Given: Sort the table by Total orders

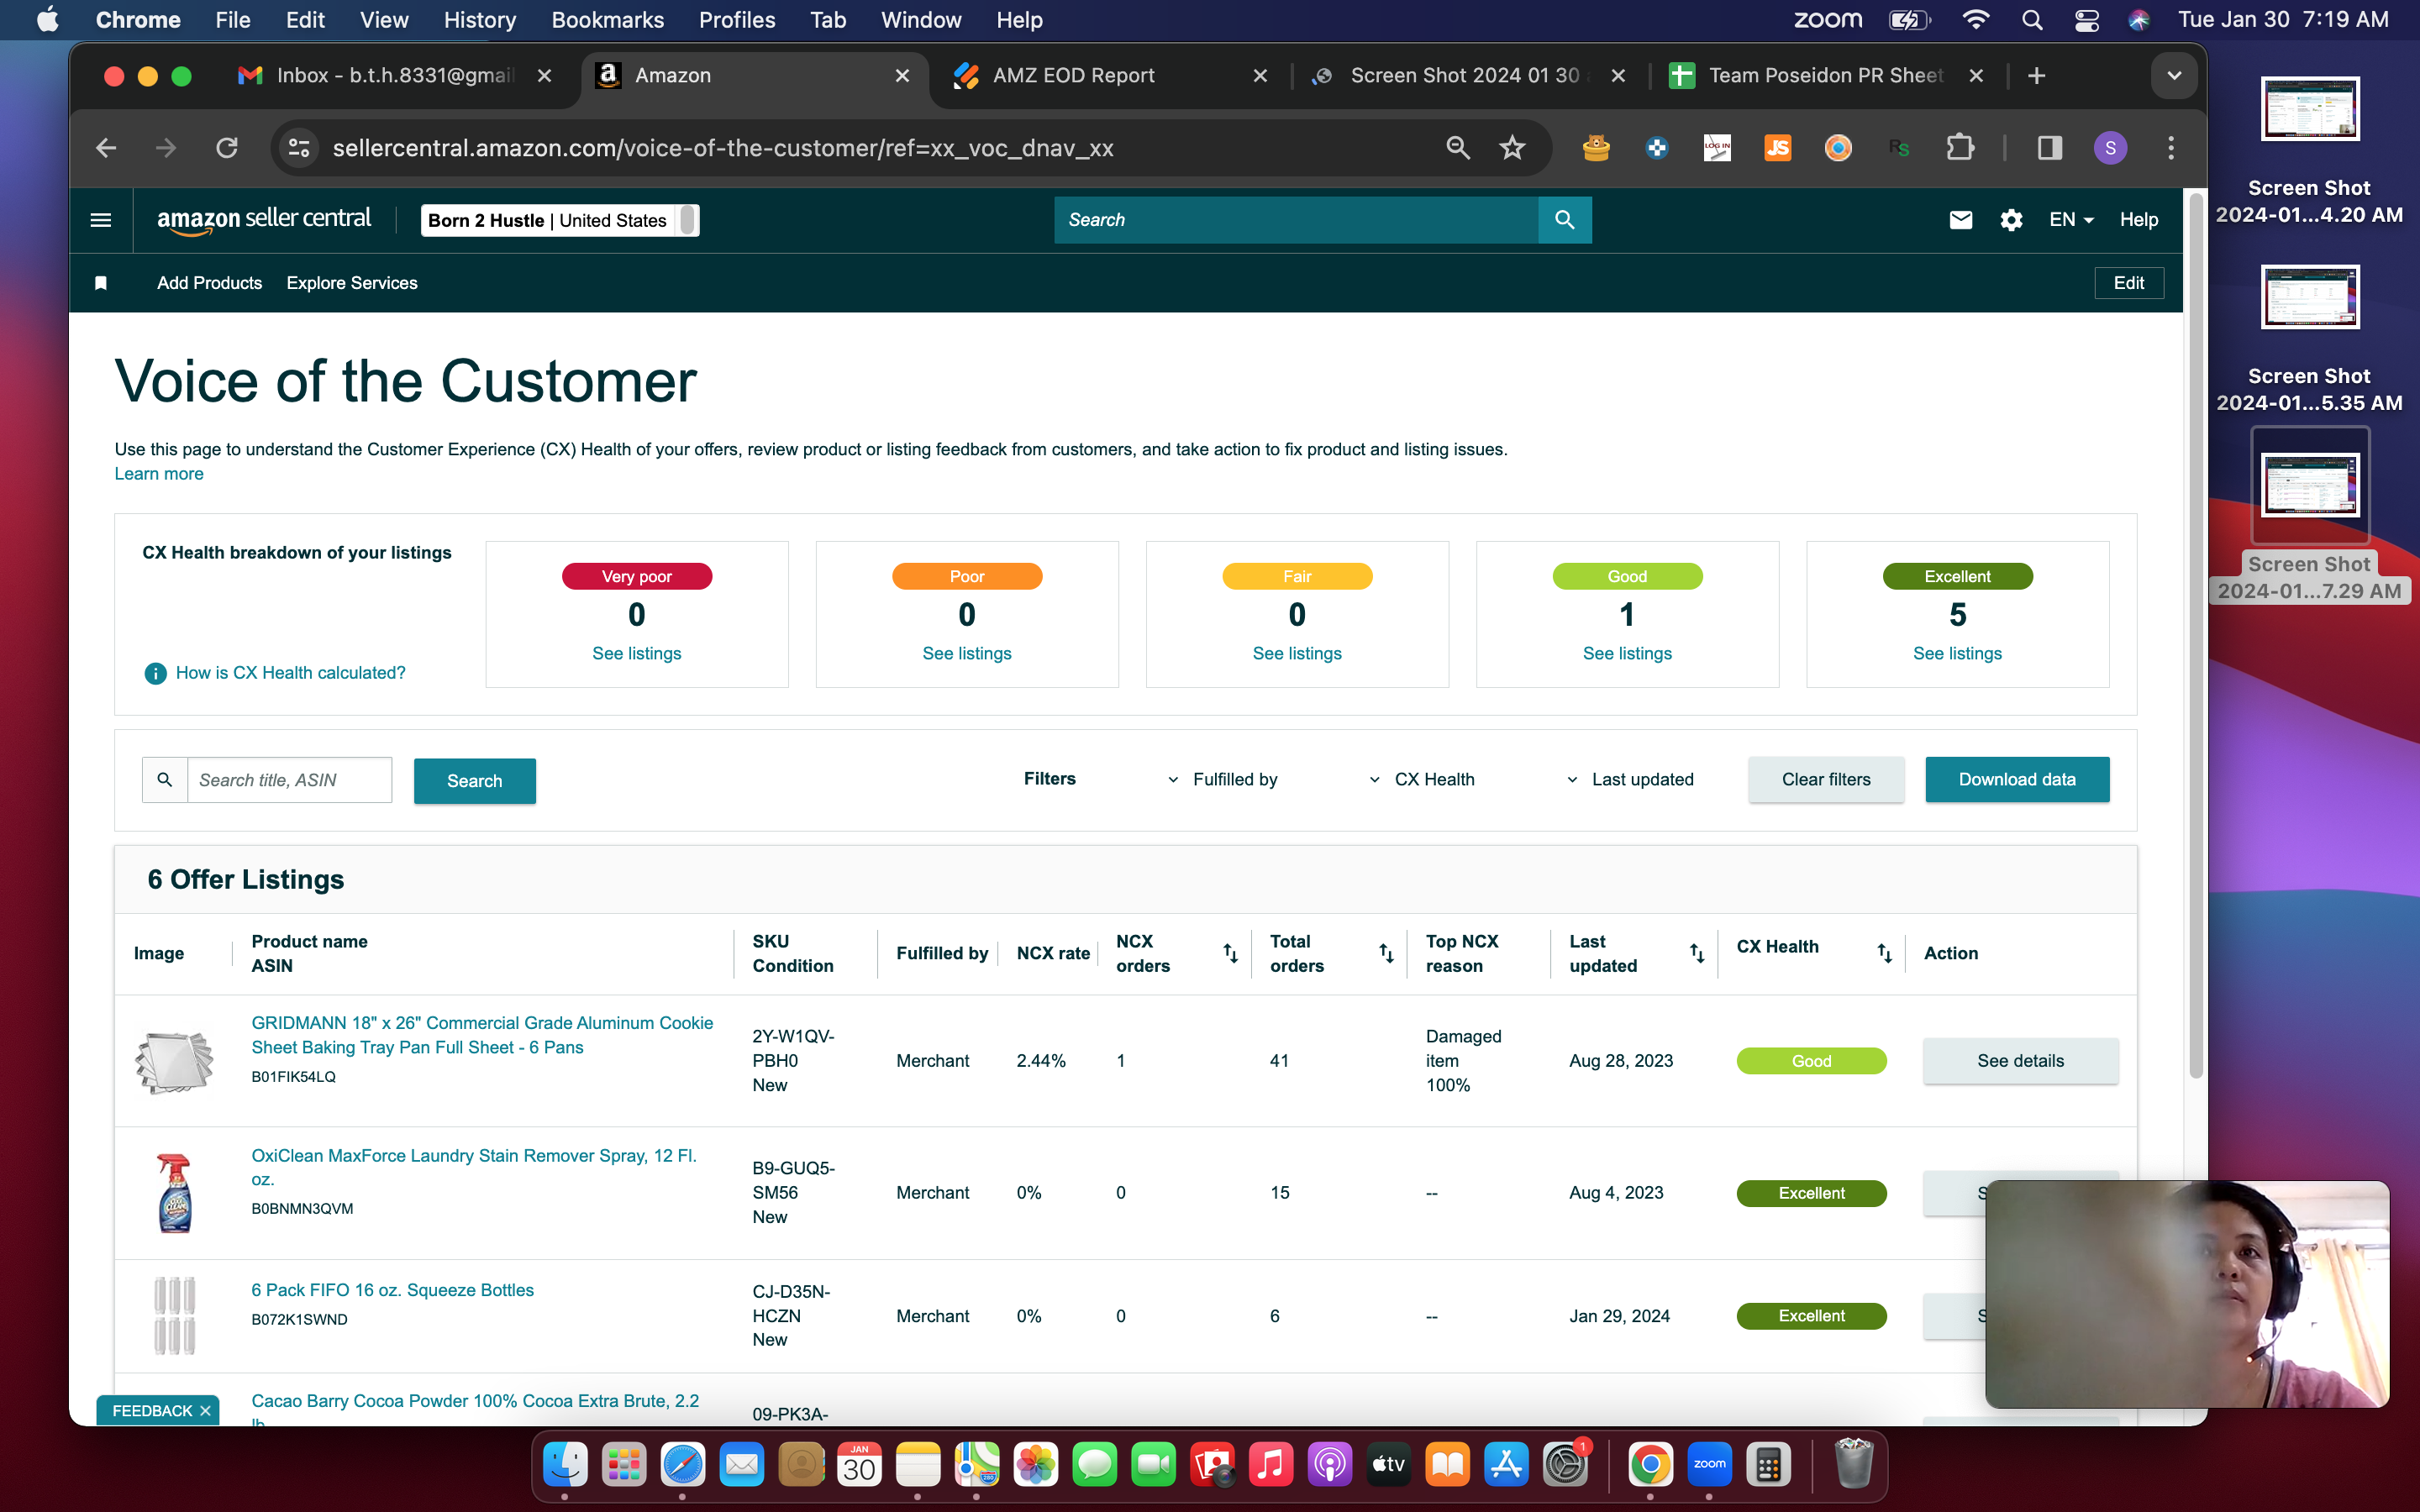Looking at the screenshot, I should [x=1386, y=953].
